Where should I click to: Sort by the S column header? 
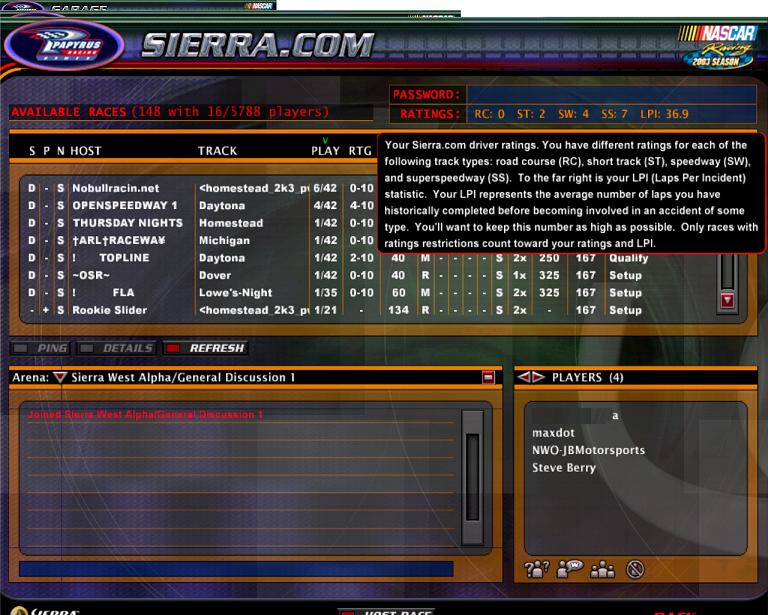(32, 151)
